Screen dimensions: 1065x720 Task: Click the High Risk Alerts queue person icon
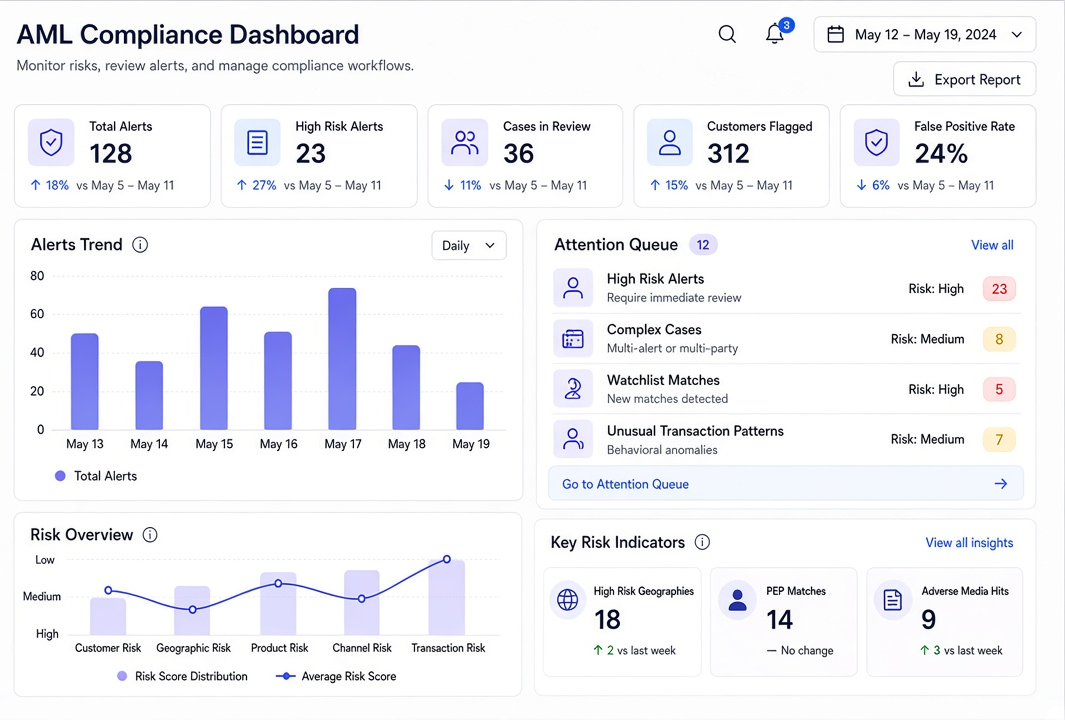click(573, 288)
